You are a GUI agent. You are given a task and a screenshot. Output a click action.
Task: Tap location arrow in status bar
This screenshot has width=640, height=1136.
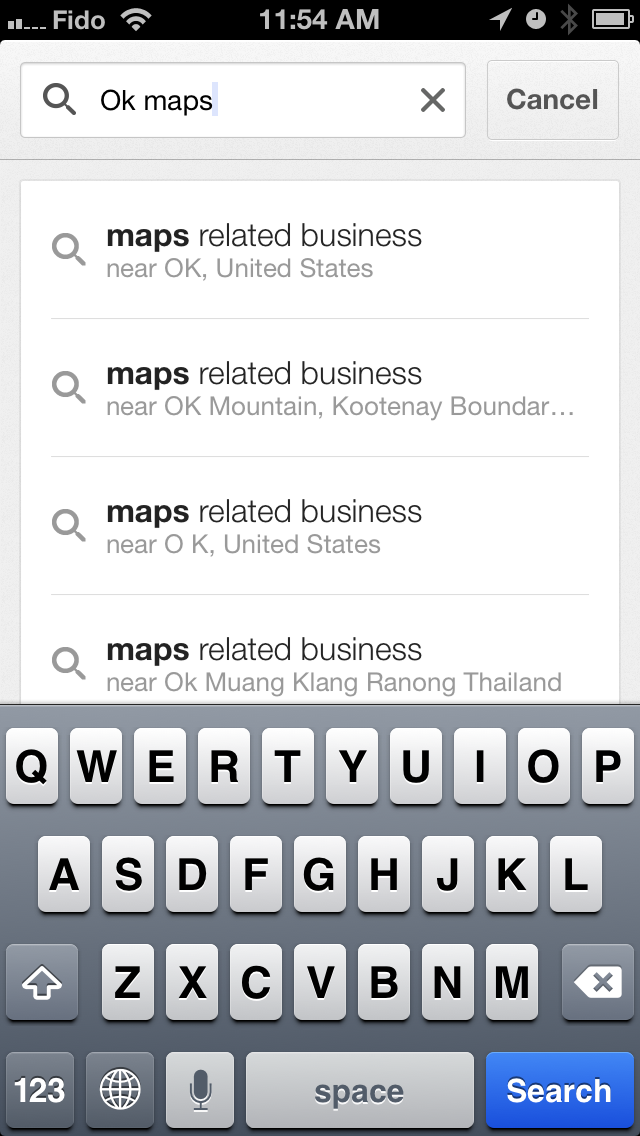tap(500, 19)
